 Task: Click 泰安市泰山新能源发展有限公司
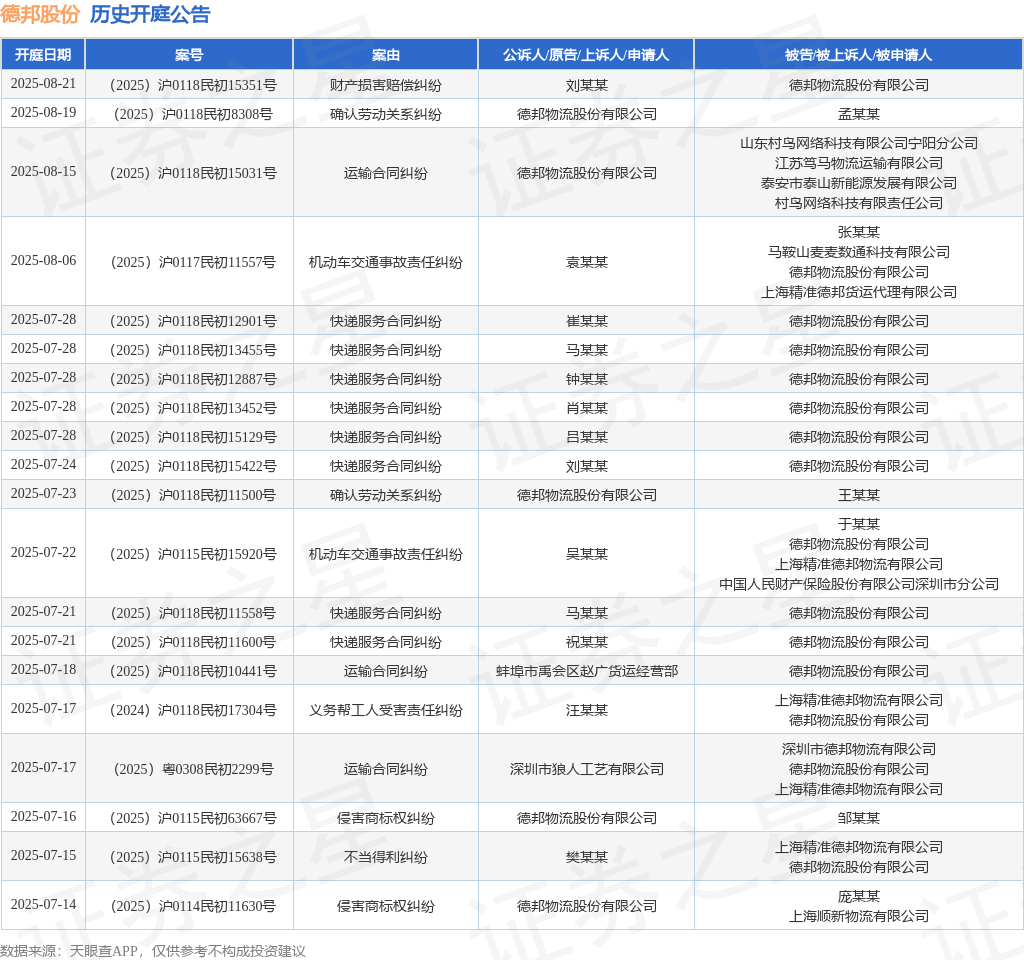coord(859,183)
